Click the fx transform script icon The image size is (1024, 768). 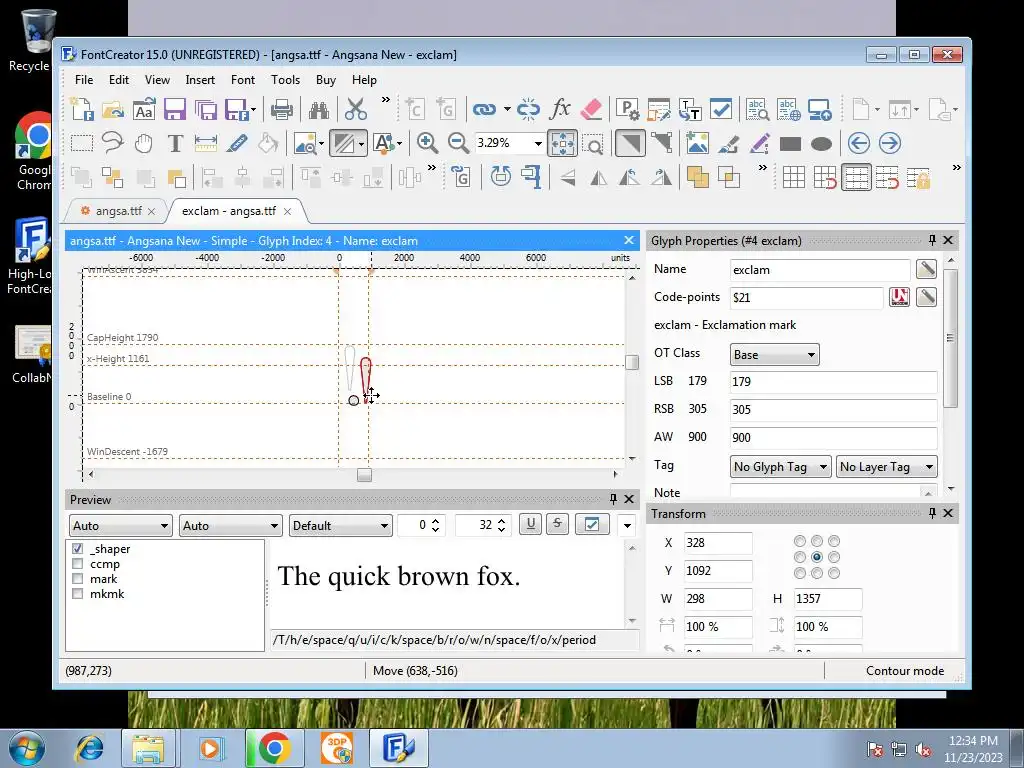coord(560,109)
